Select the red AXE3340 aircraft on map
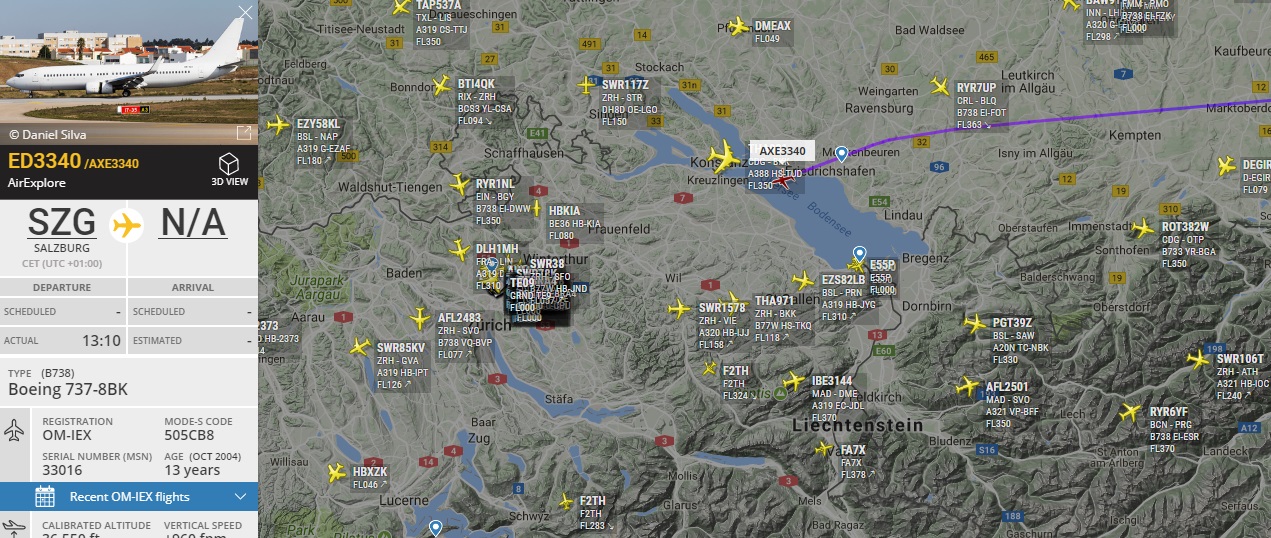The width and height of the screenshot is (1271, 538). pos(782,182)
